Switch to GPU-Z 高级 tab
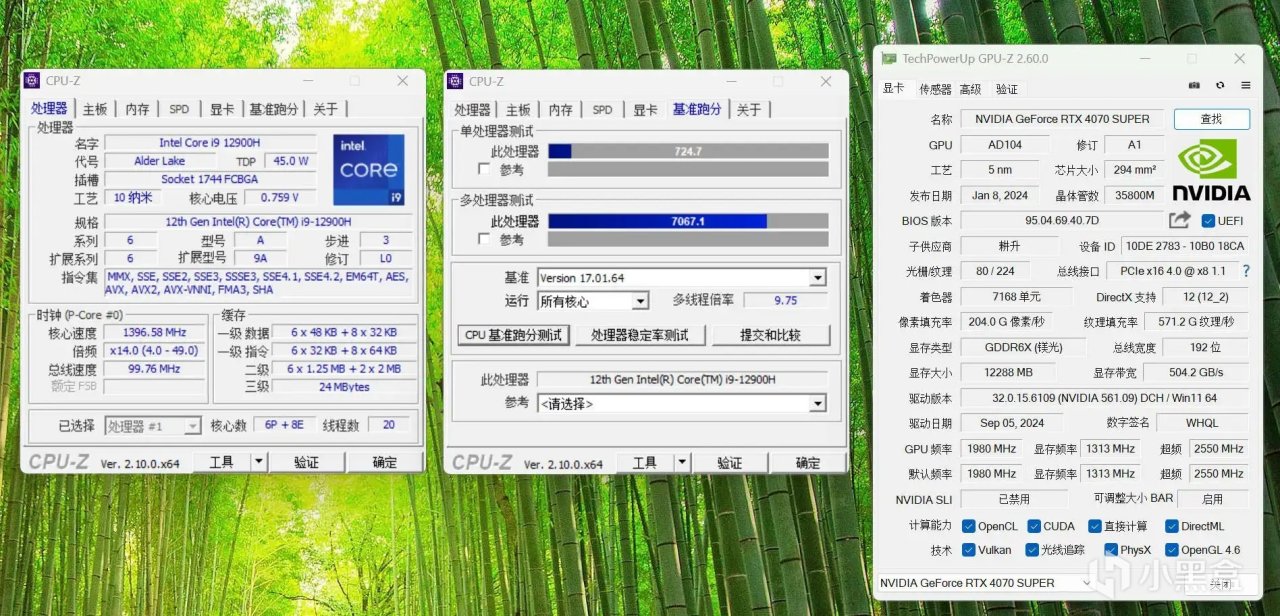Screen dimensions: 1280x616 [x=970, y=89]
